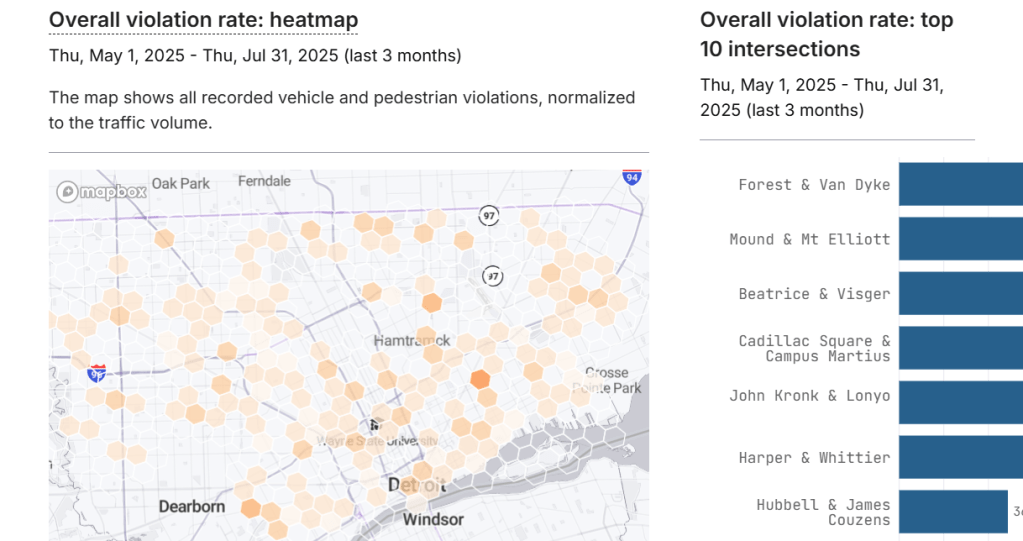Click the Ferndale map label
This screenshot has width=1023, height=541.
(x=264, y=181)
